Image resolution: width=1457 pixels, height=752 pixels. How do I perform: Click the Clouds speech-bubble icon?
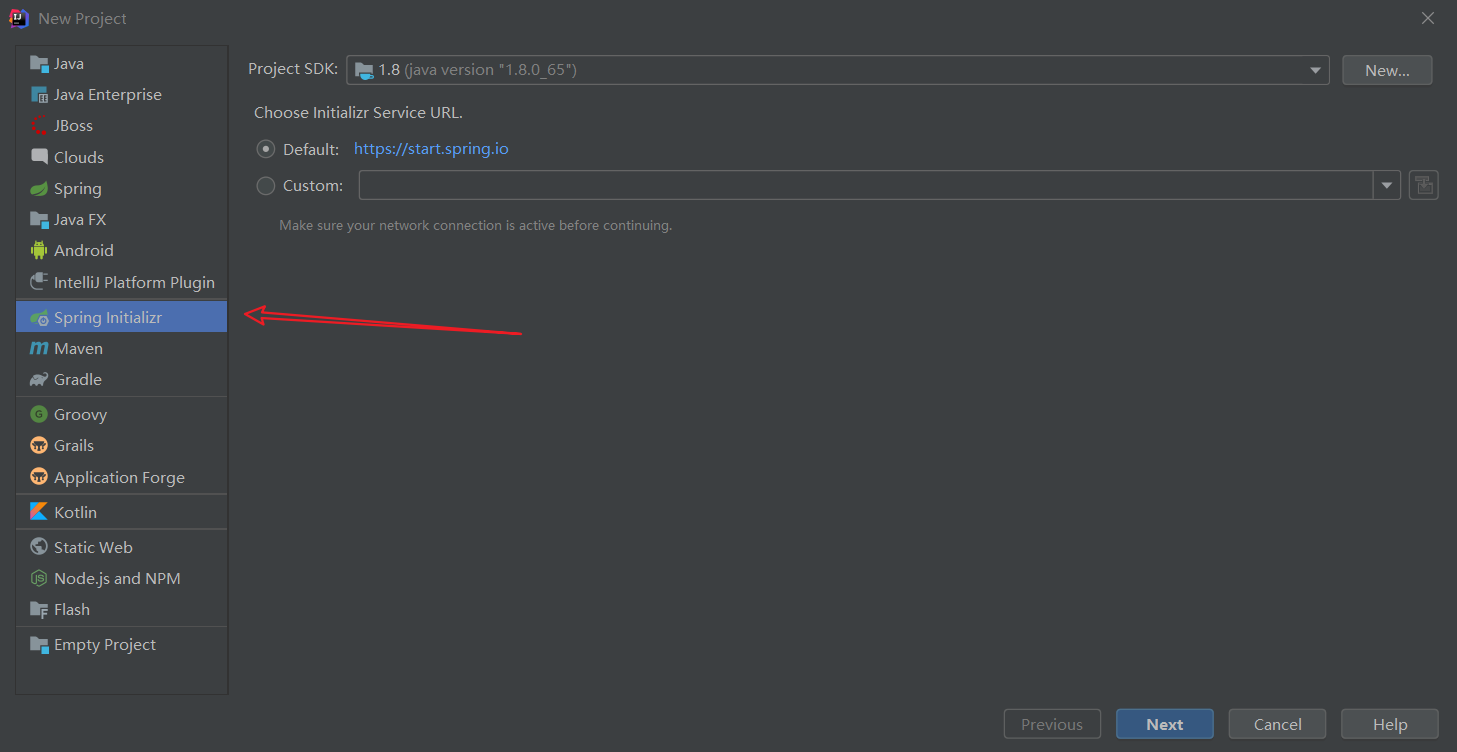pos(39,157)
